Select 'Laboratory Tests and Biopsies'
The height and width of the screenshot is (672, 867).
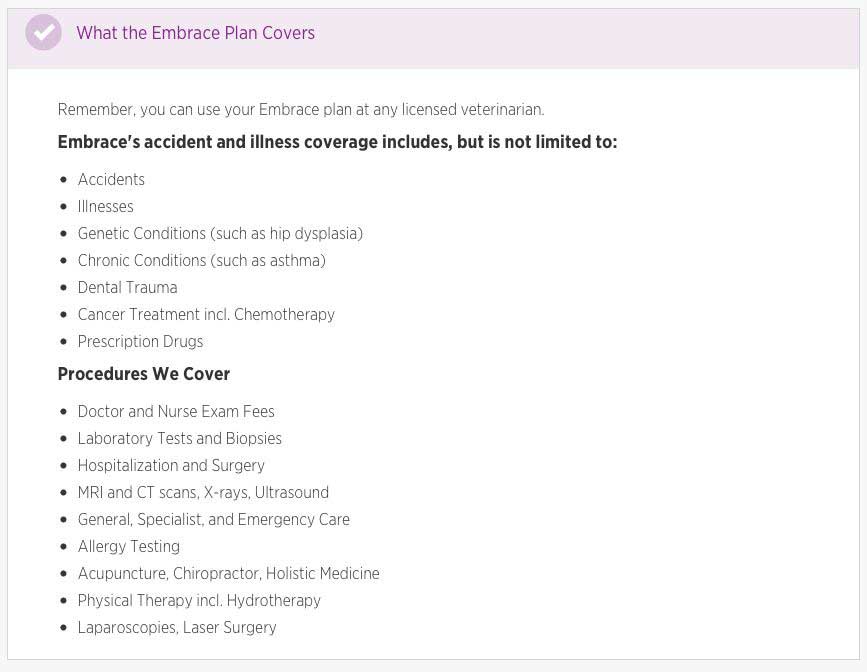180,439
